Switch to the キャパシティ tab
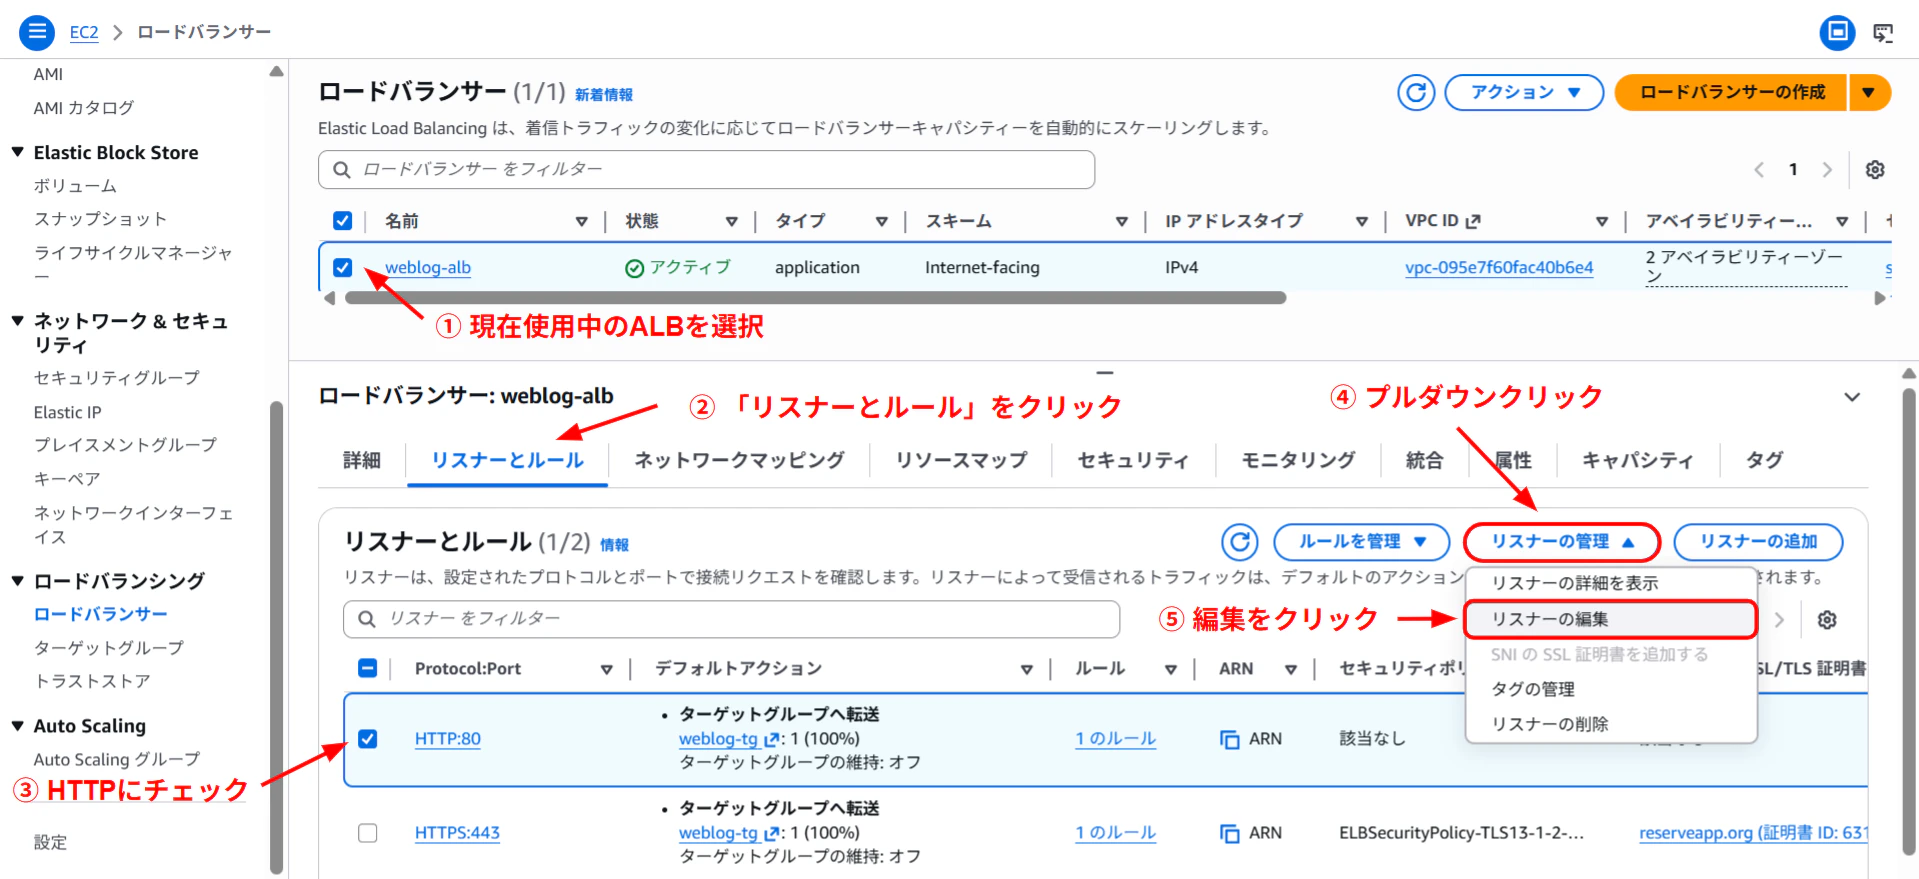Viewport: 1919px width, 879px height. (1637, 461)
